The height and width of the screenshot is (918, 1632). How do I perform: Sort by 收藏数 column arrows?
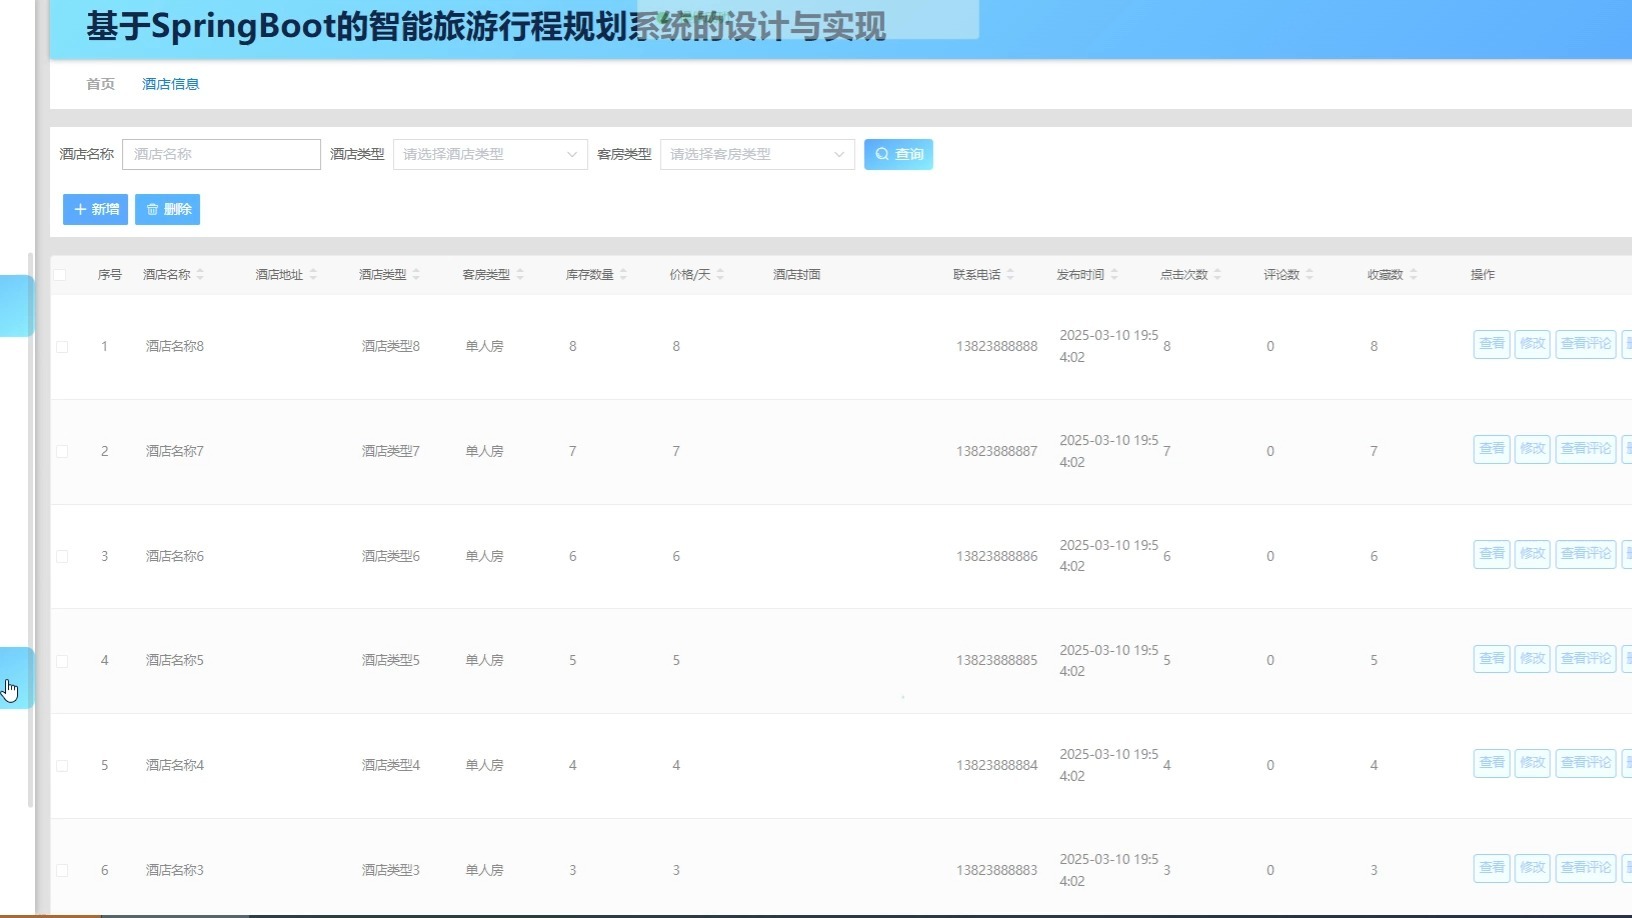(x=1413, y=274)
